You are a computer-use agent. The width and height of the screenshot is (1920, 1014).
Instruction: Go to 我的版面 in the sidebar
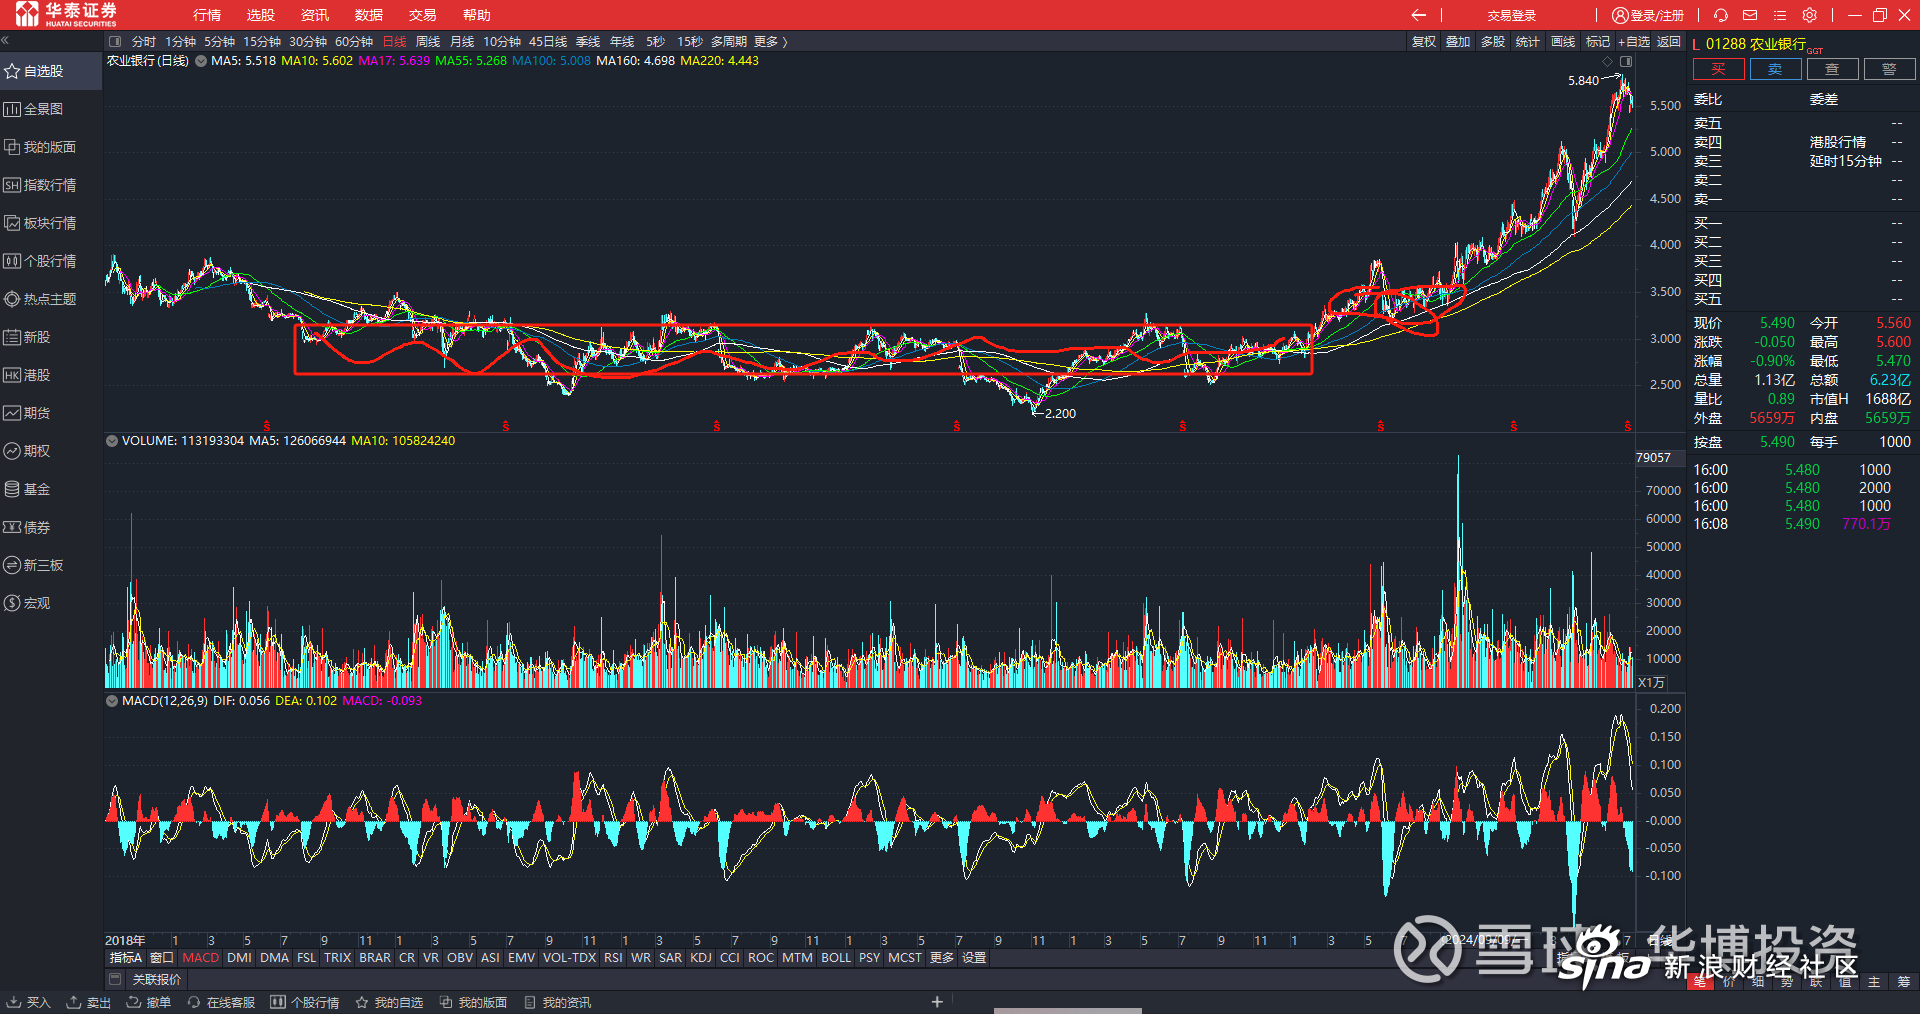coord(40,147)
